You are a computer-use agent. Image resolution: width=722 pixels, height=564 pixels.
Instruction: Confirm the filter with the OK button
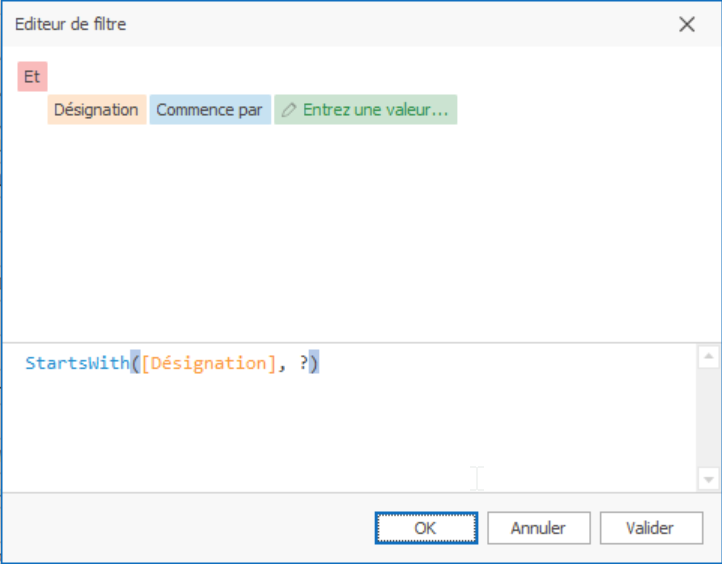tap(426, 528)
